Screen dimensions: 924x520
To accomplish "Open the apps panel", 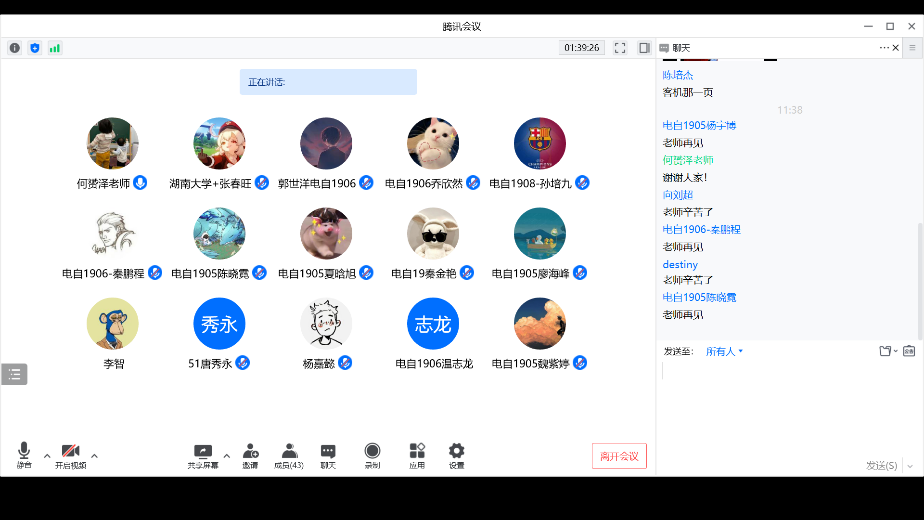I will click(417, 456).
